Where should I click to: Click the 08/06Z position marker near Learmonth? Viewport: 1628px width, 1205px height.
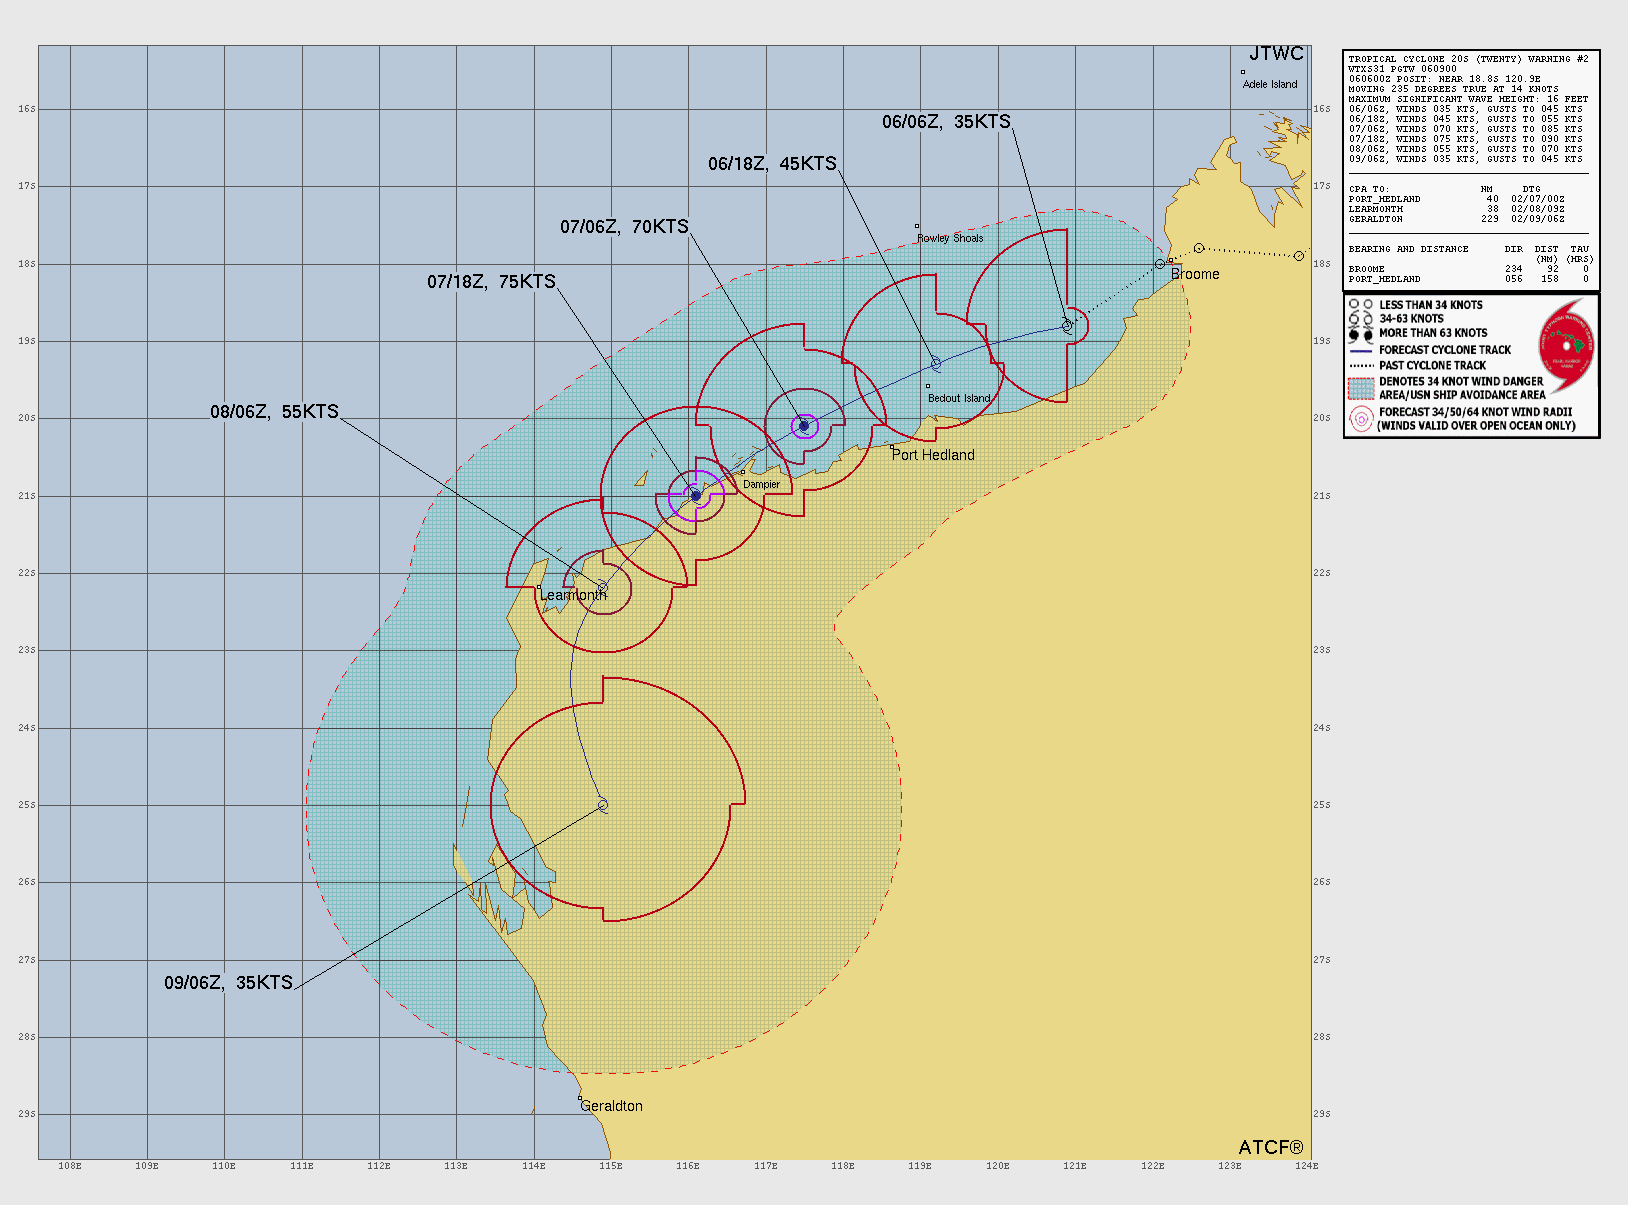pyautogui.click(x=602, y=587)
